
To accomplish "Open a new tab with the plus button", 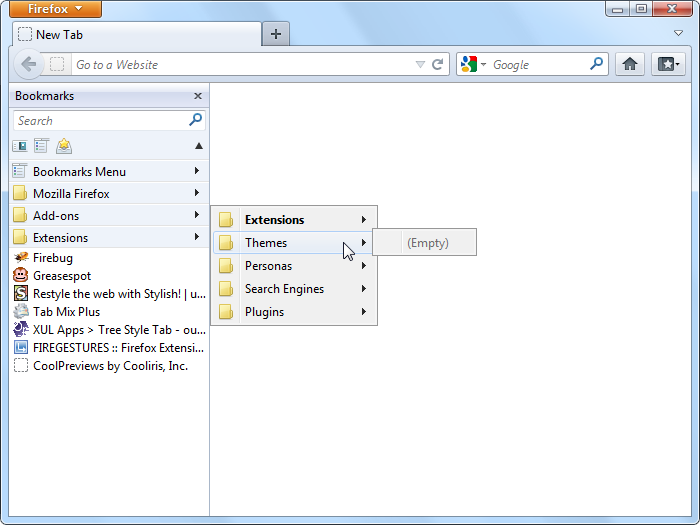I will (276, 34).
